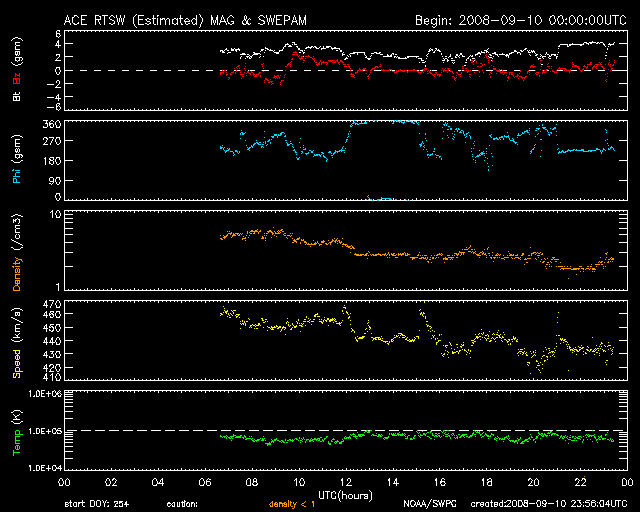Image resolution: width=640 pixels, height=512 pixels.
Task: Click the "start DOY: 254" footer text
Action: (x=97, y=504)
